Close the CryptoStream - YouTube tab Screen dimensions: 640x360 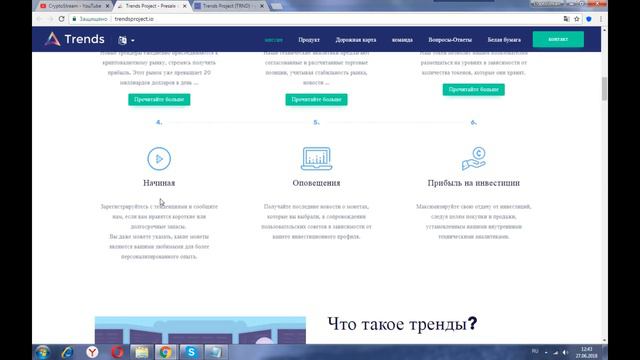[x=107, y=6]
